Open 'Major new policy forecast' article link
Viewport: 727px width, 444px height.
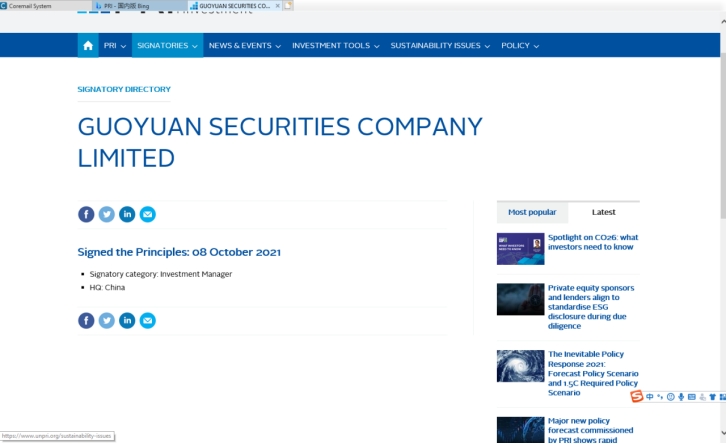pyautogui.click(x=590, y=430)
